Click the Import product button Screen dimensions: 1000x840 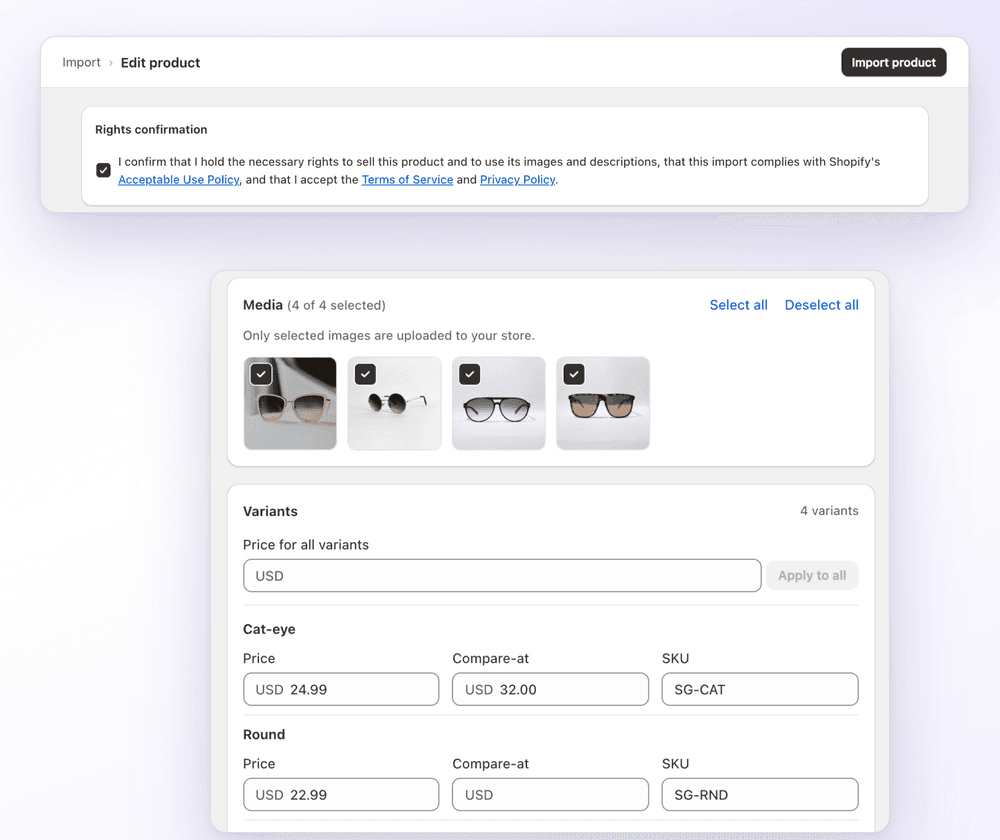click(893, 63)
